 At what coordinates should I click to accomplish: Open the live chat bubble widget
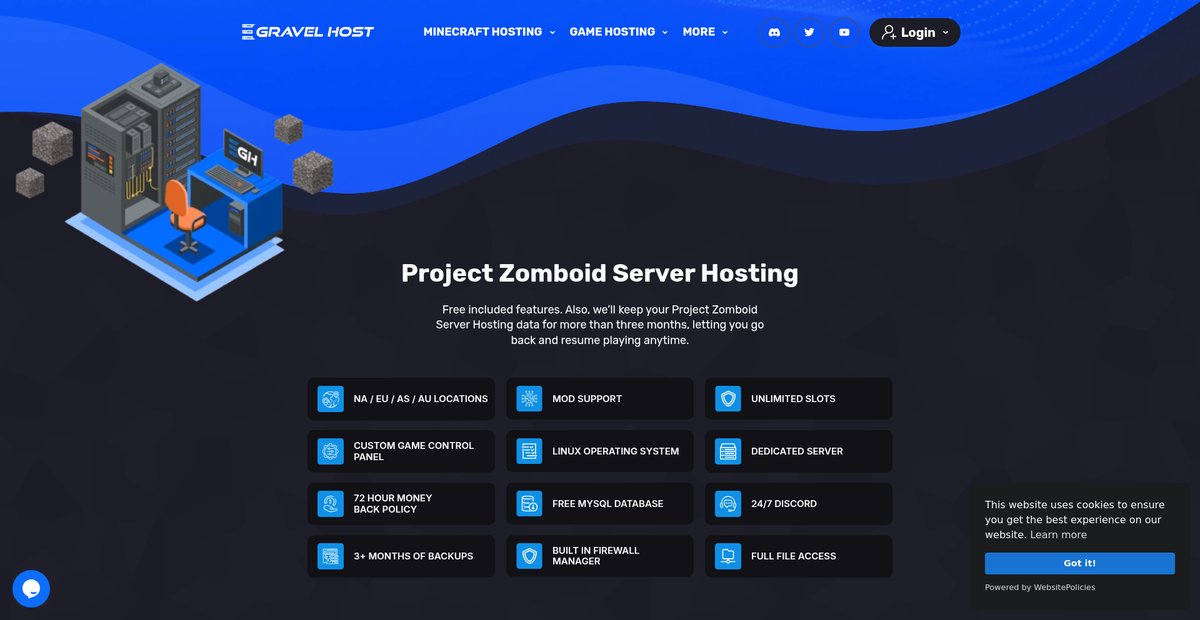pos(31,589)
